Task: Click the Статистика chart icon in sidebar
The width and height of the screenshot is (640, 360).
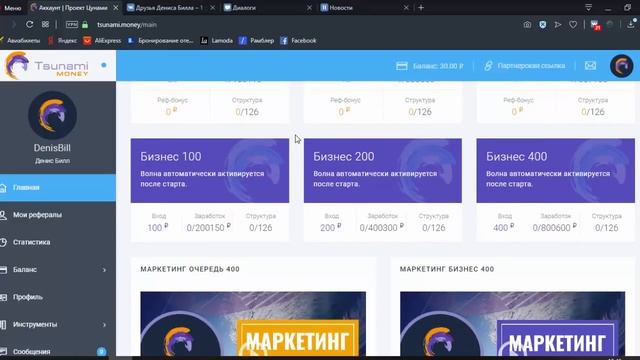Action: (3, 242)
